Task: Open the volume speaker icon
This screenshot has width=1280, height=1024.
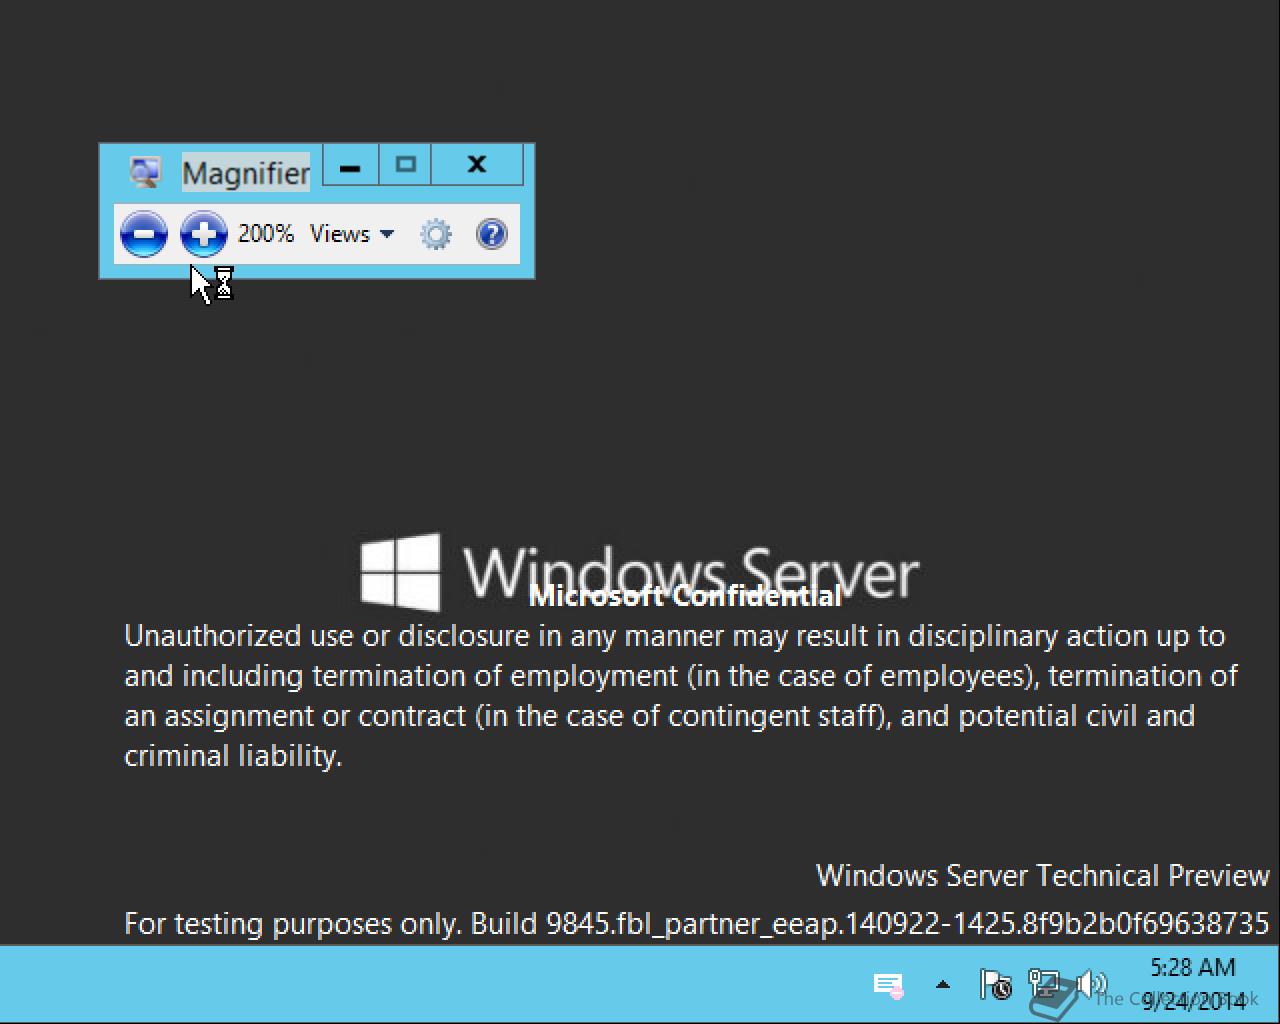Action: coord(1092,985)
